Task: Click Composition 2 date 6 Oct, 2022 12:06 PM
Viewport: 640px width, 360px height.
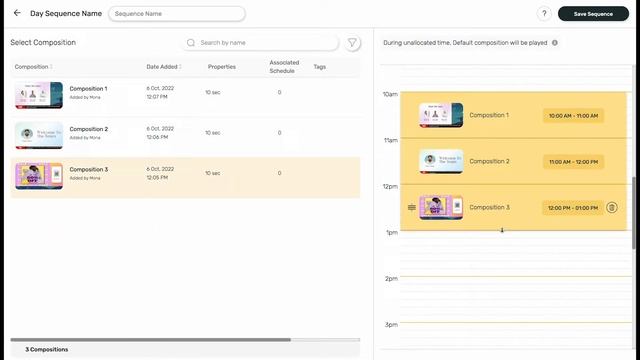Action: [x=160, y=133]
